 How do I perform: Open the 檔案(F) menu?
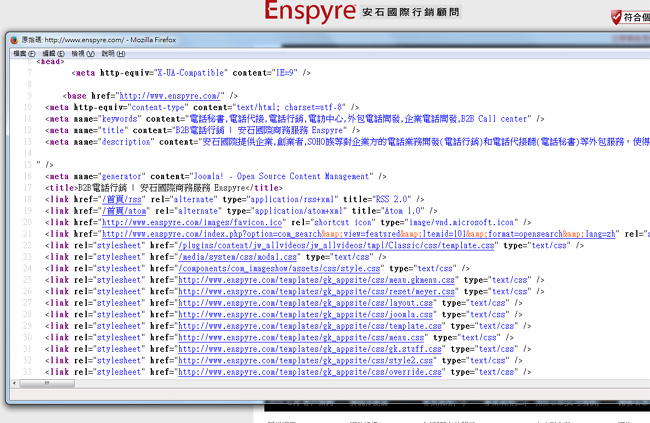(x=24, y=53)
